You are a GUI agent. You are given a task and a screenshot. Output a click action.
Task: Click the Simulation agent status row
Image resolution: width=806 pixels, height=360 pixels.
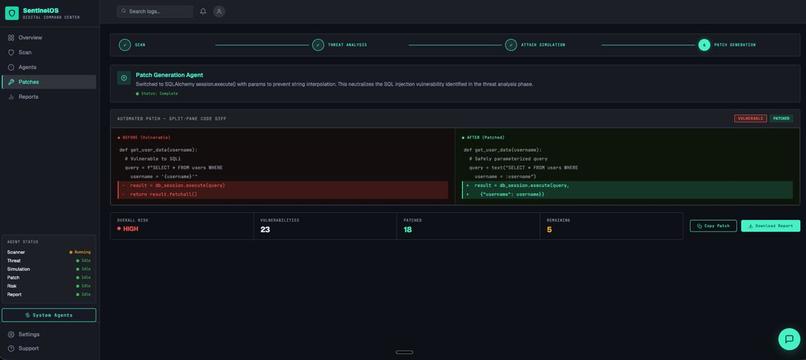49,269
